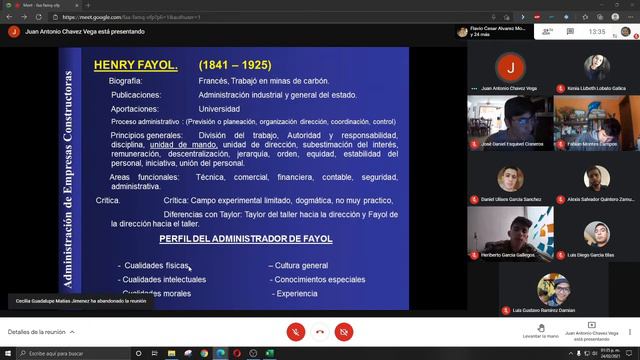Click your own profile avatar in Meet top bar

625,31
